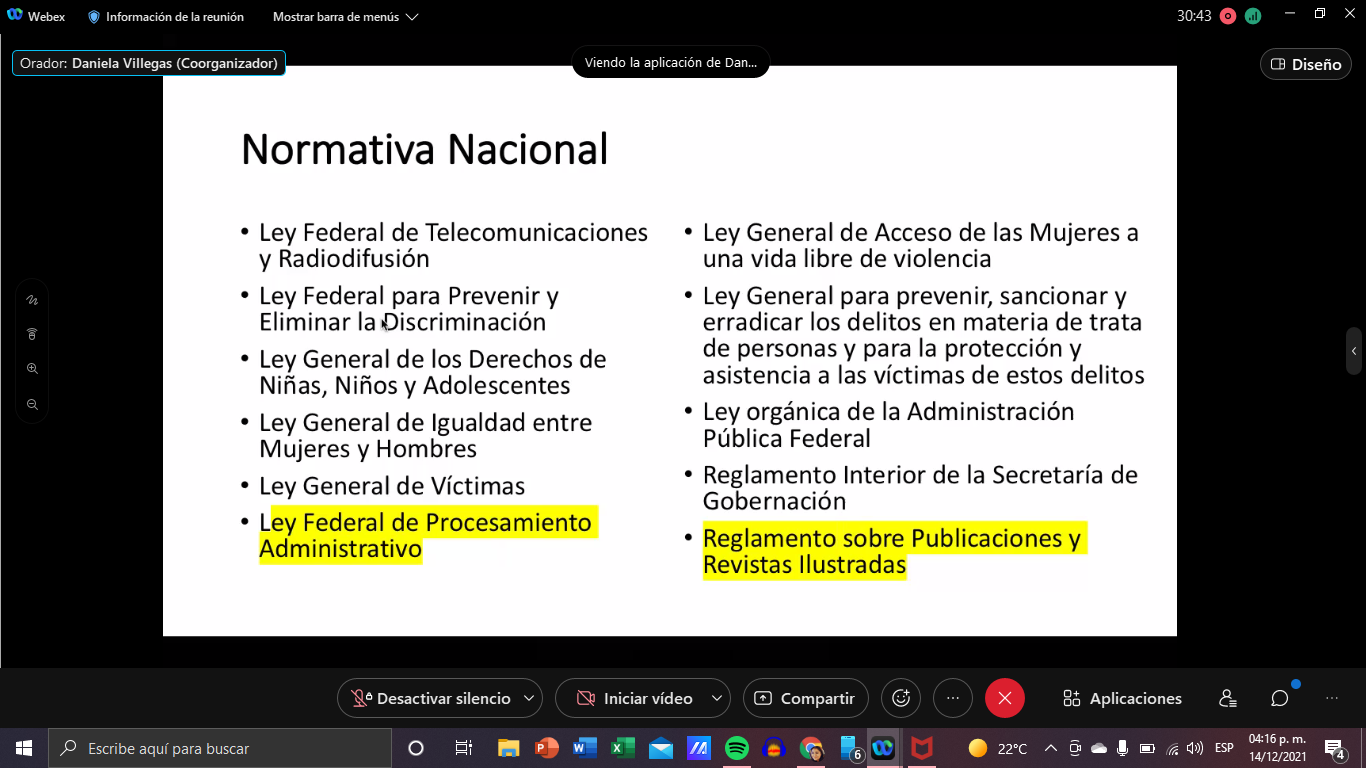This screenshot has width=1366, height=768.
Task: Open Excel from taskbar
Action: pos(623,748)
